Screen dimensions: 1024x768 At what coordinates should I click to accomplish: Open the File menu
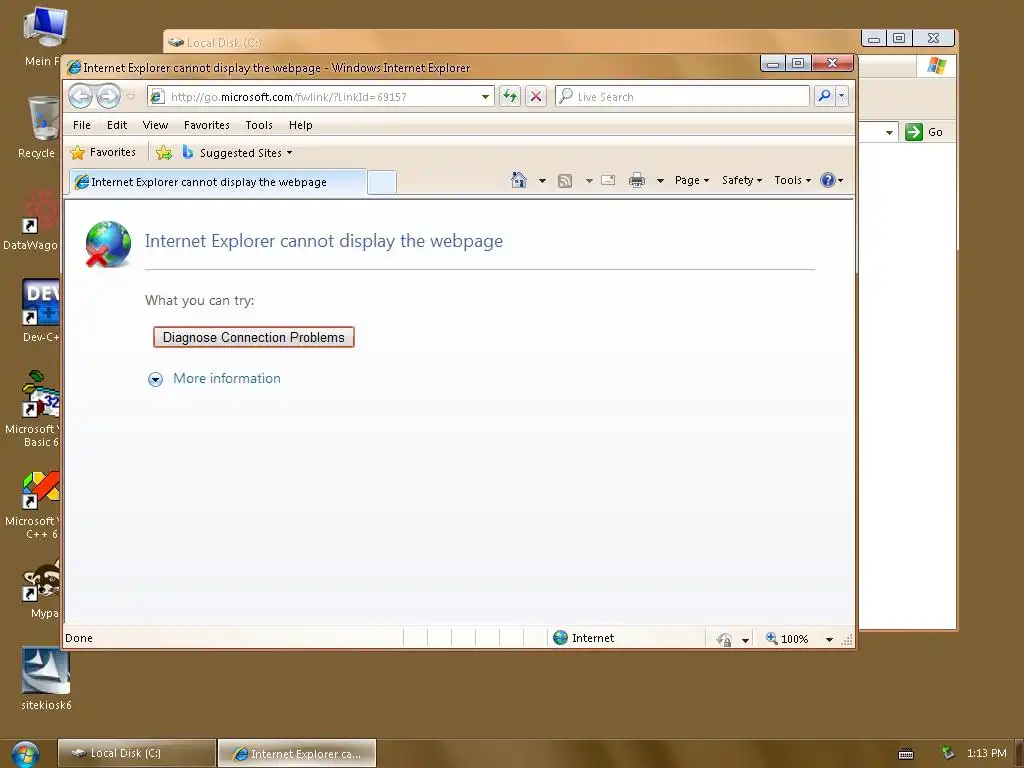pyautogui.click(x=82, y=125)
